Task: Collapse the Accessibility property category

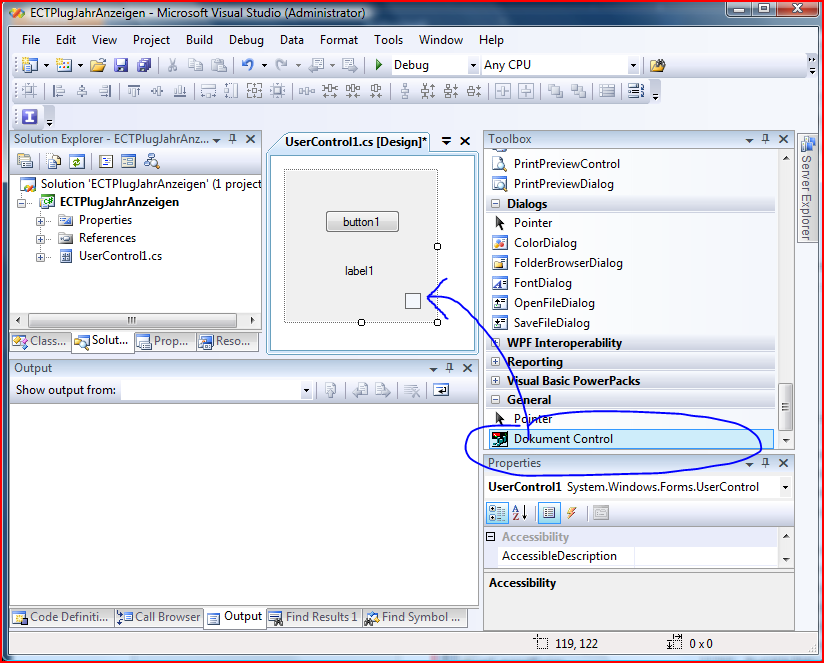Action: point(491,536)
